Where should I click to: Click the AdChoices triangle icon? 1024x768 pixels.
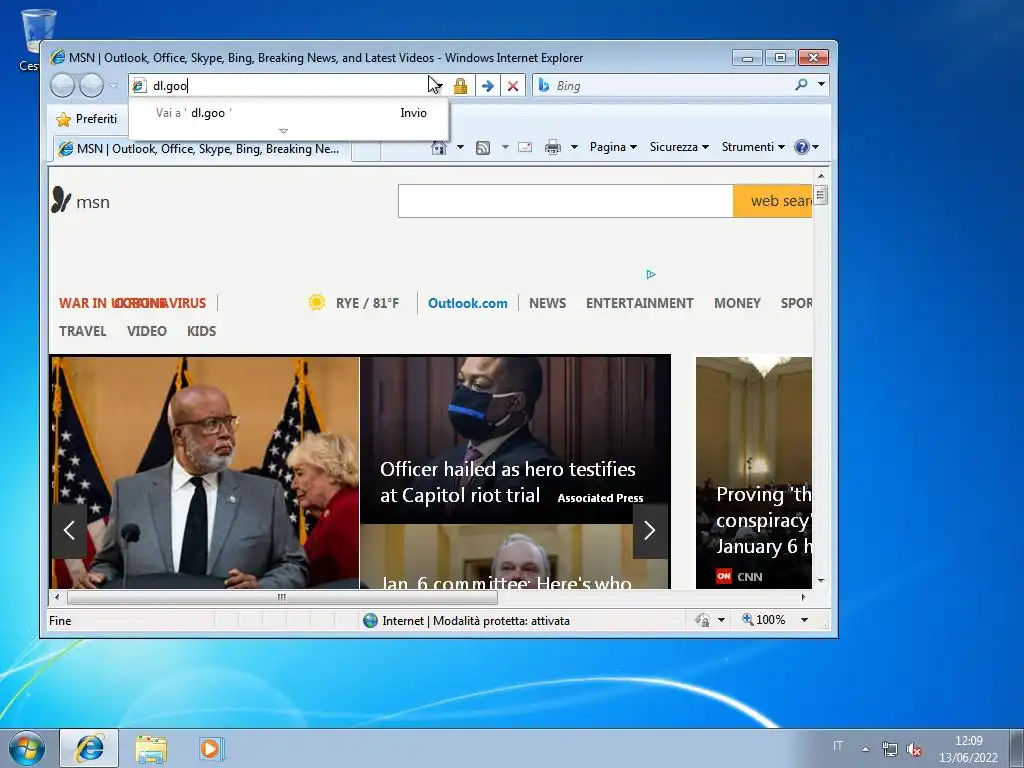pyautogui.click(x=650, y=274)
